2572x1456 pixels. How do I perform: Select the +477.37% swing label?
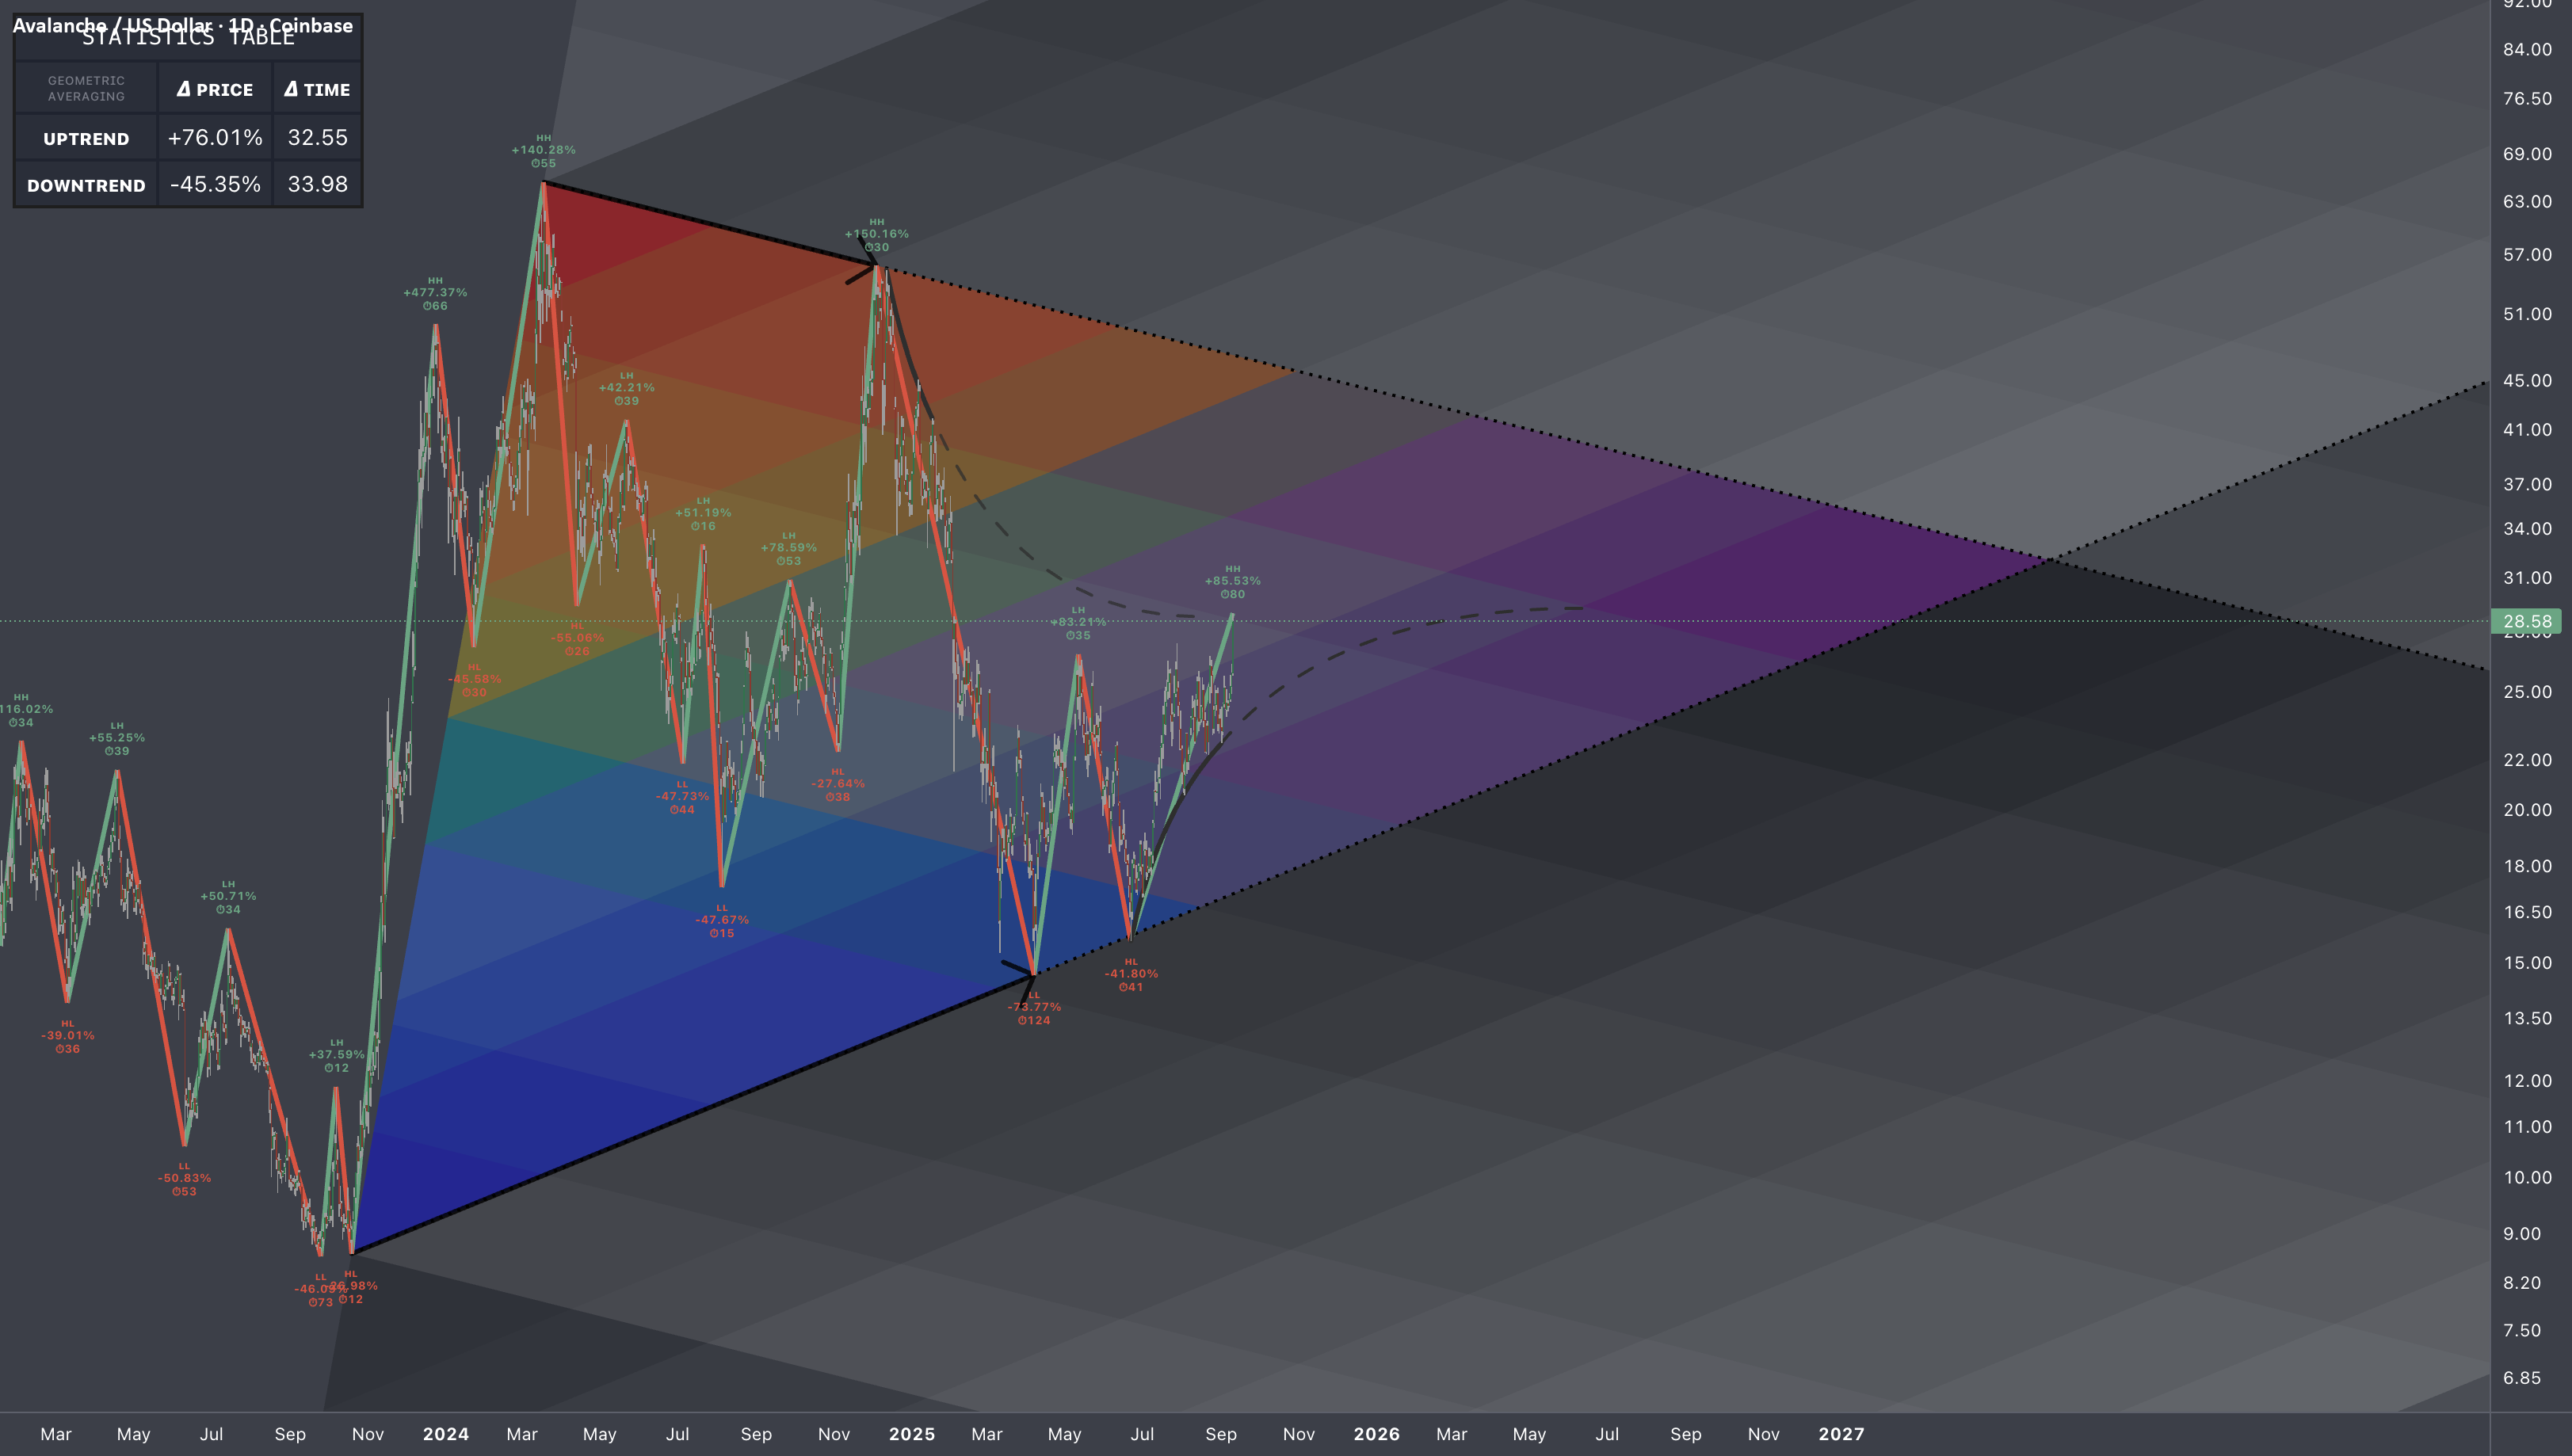coord(435,293)
